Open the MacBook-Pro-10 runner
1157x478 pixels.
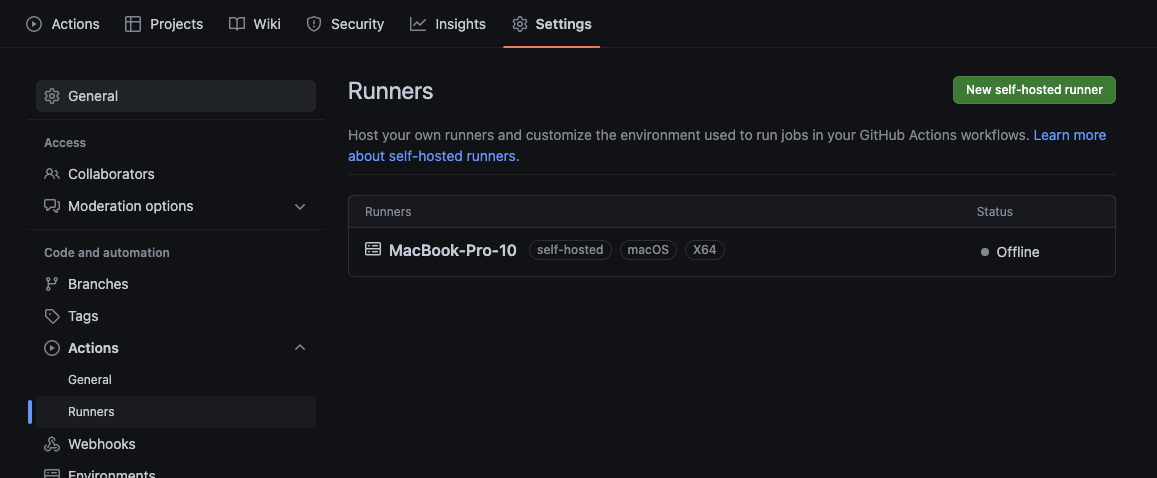pyautogui.click(x=452, y=250)
